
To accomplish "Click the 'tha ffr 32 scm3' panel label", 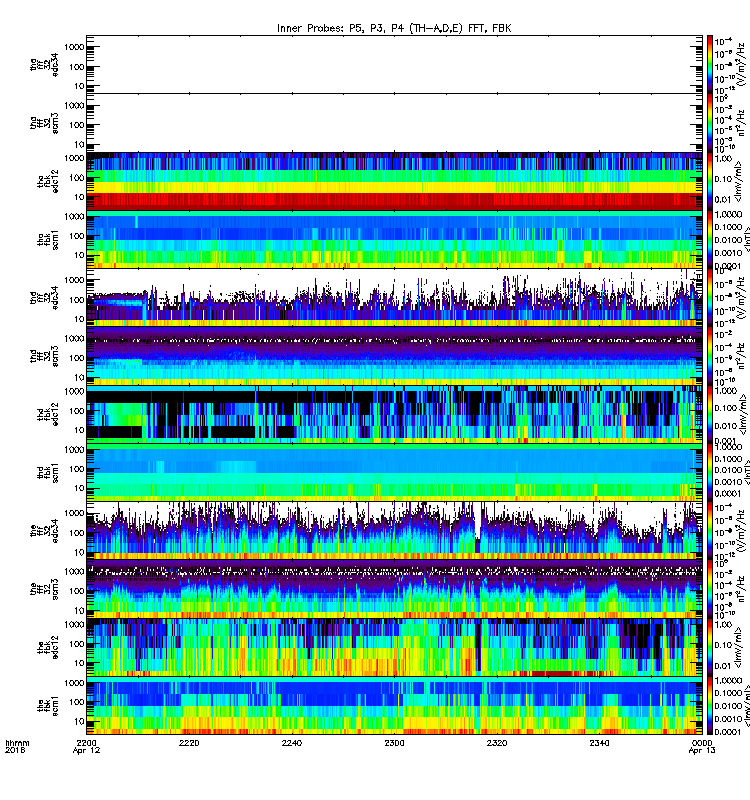I will [44, 123].
